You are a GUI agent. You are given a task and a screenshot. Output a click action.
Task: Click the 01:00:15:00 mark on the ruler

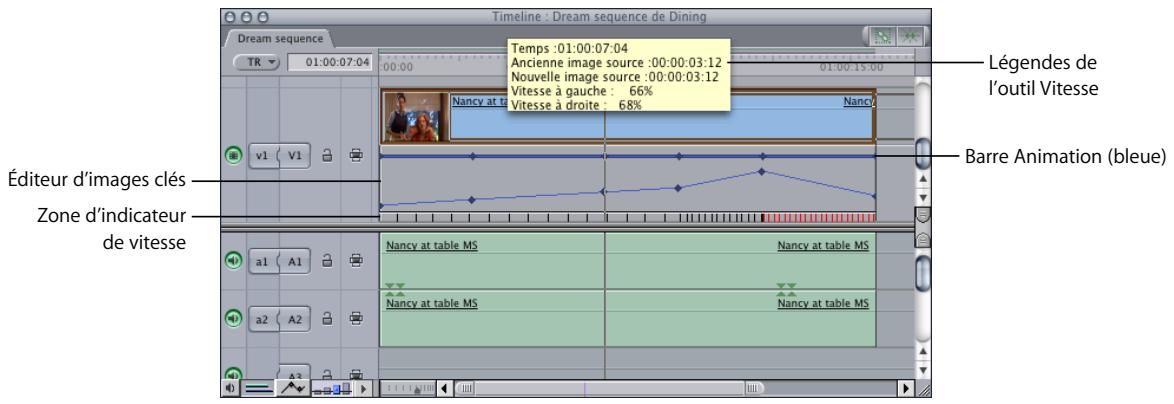851,67
